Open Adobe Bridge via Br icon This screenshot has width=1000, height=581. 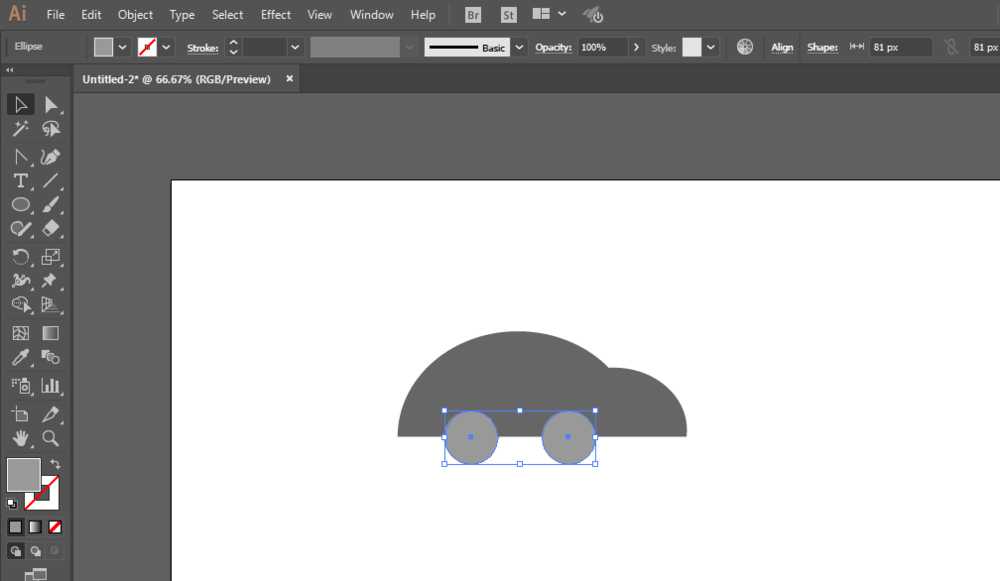point(473,15)
